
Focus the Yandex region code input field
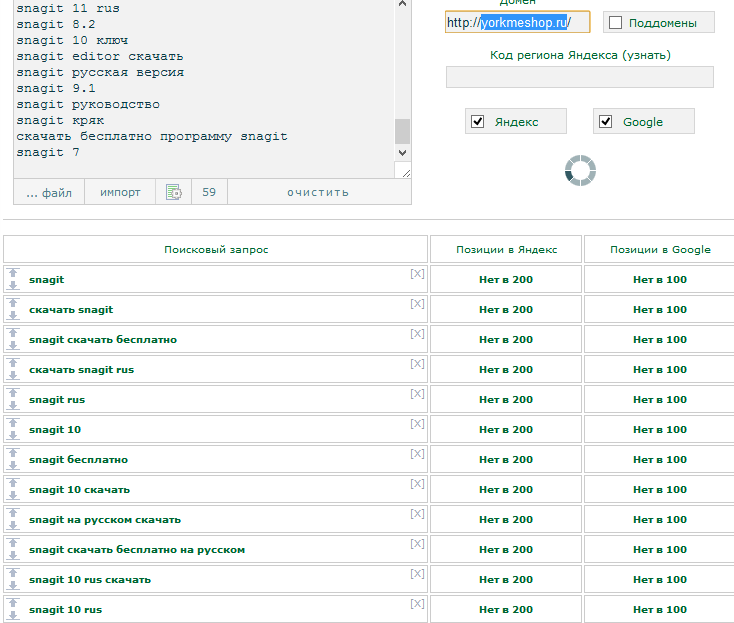[580, 77]
